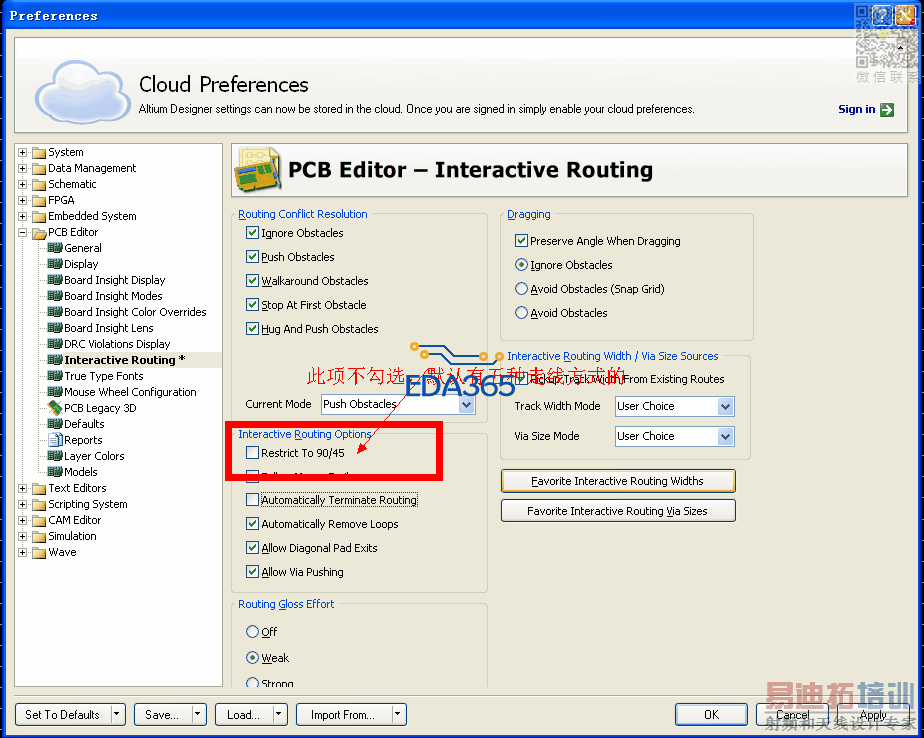Open the Via Size Mode dropdown
The height and width of the screenshot is (738, 924).
coord(725,437)
